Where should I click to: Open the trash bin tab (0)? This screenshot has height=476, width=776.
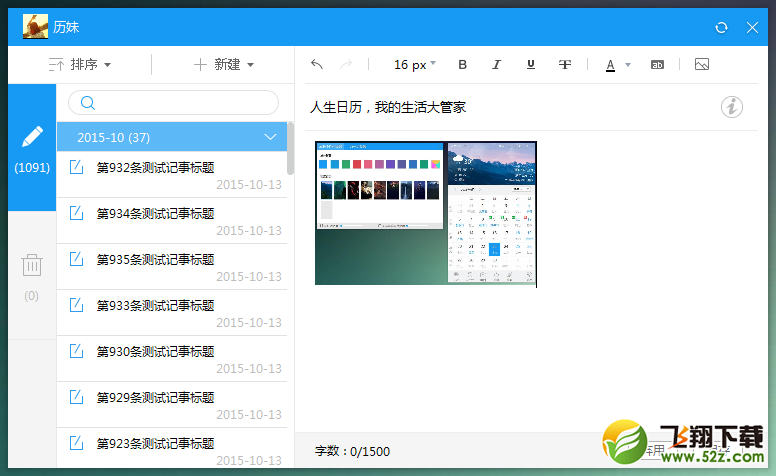coord(32,275)
